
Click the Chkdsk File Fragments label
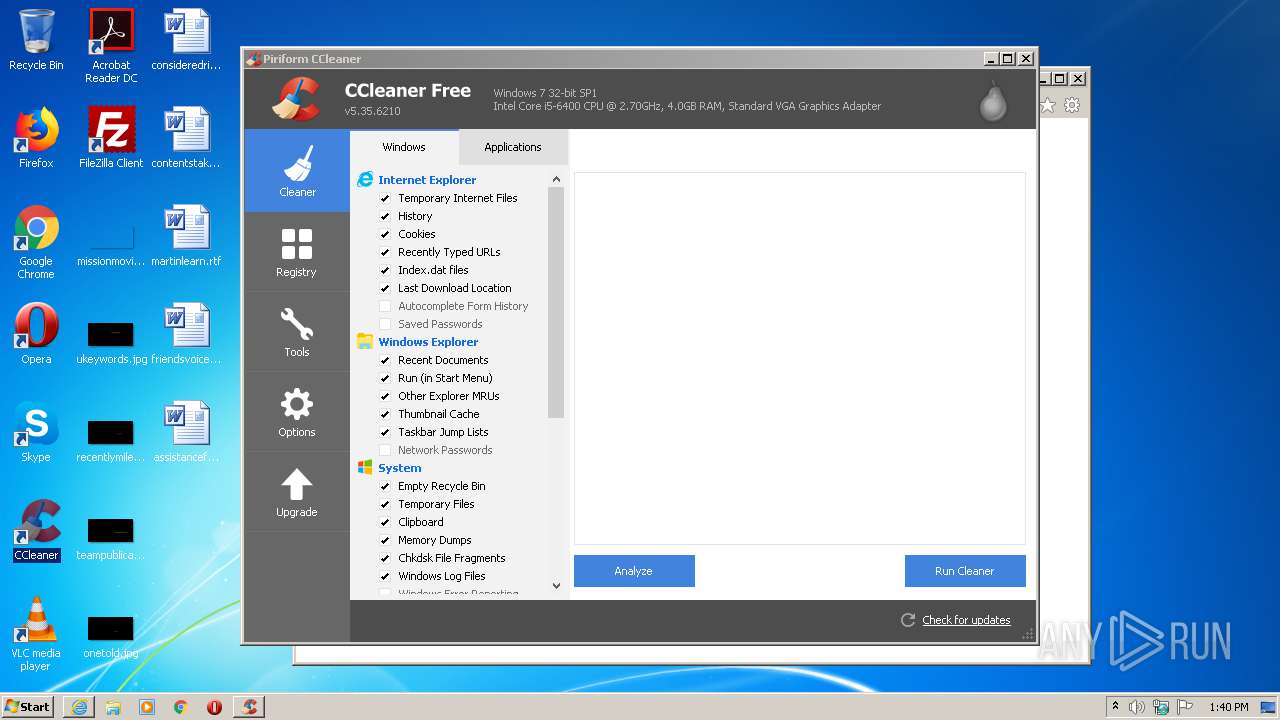tap(452, 558)
